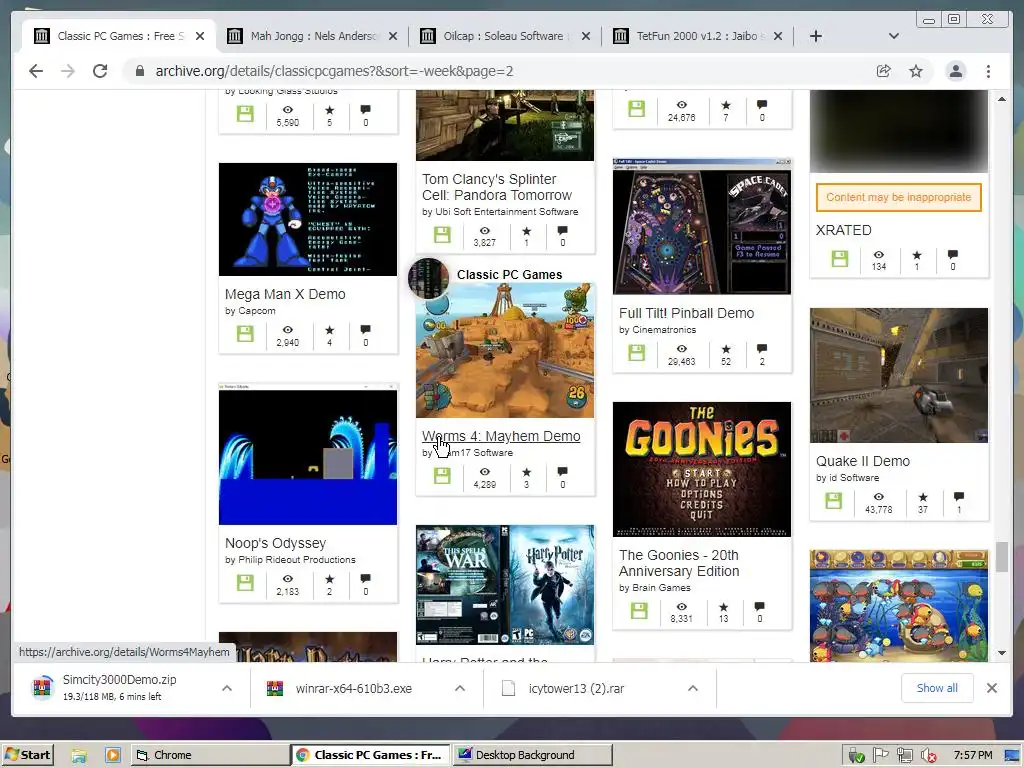Screen dimensions: 1024x768
Task: Open the Chrome profile avatar
Action: coord(955,71)
